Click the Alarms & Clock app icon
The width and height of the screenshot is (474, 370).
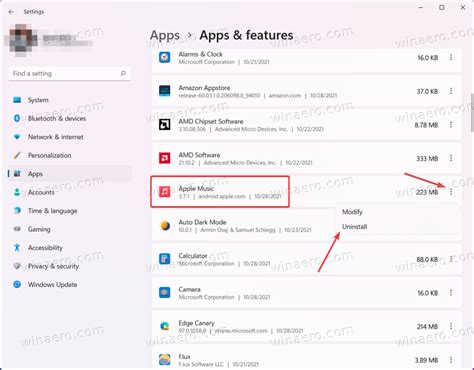pyautogui.click(x=165, y=57)
